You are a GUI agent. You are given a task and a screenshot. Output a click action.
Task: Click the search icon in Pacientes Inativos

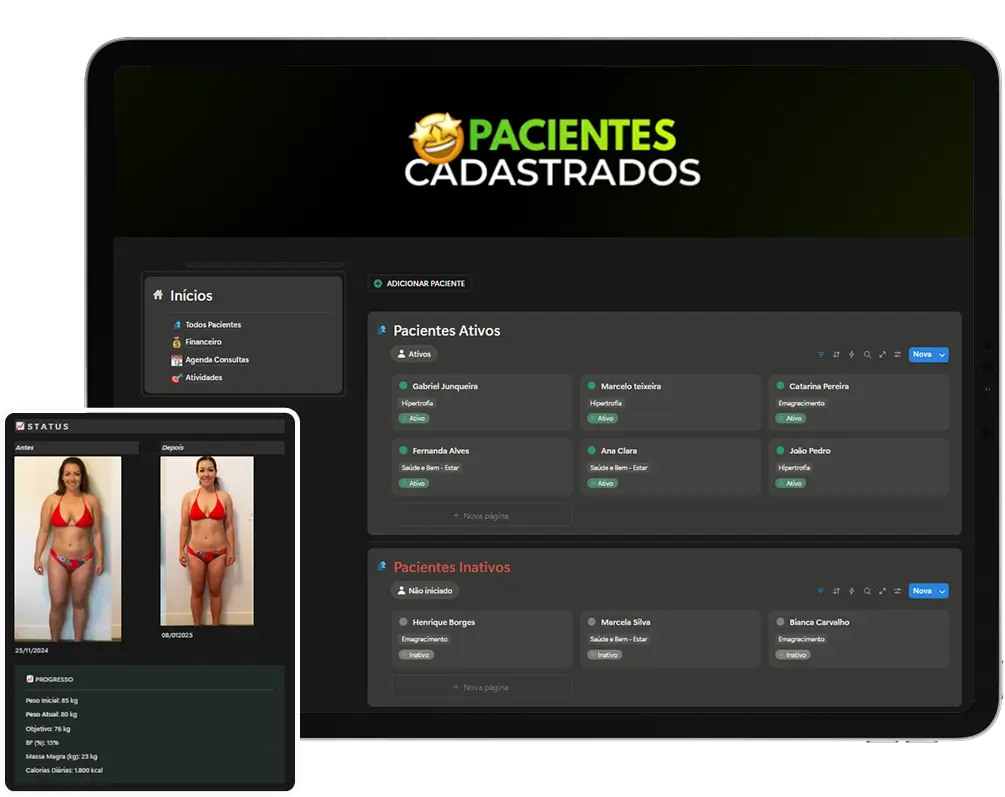[x=867, y=591]
